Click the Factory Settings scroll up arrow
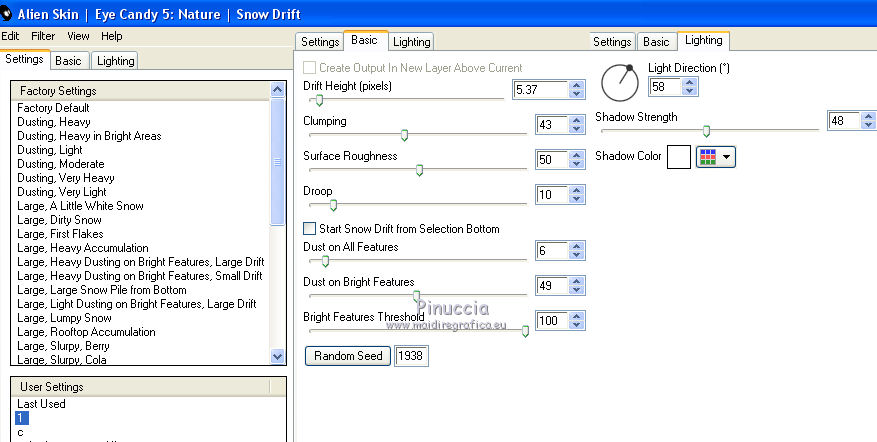Screen dimensions: 877x442 [277, 90]
